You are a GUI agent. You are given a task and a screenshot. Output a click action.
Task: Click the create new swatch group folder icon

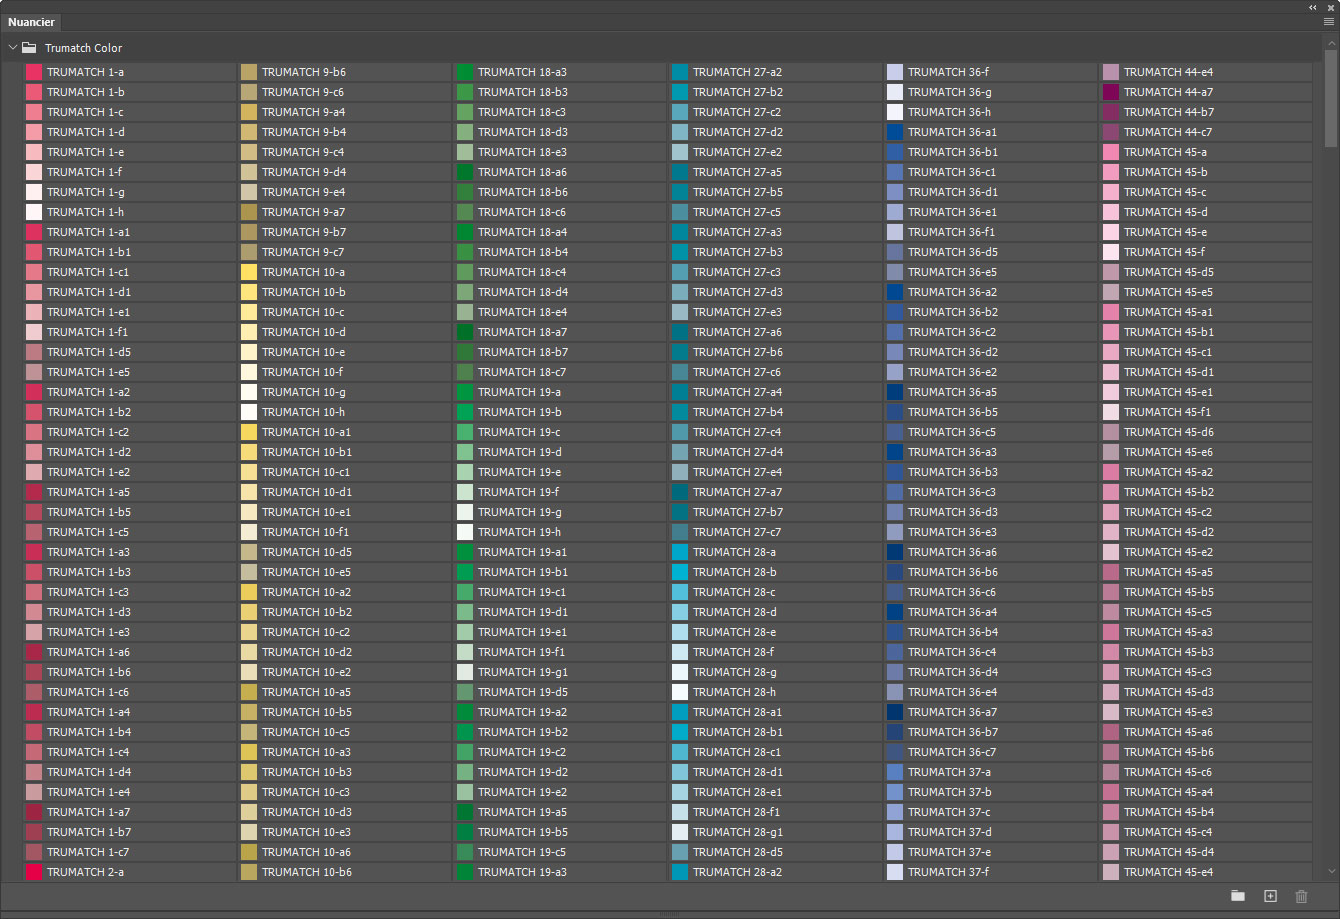[1238, 896]
